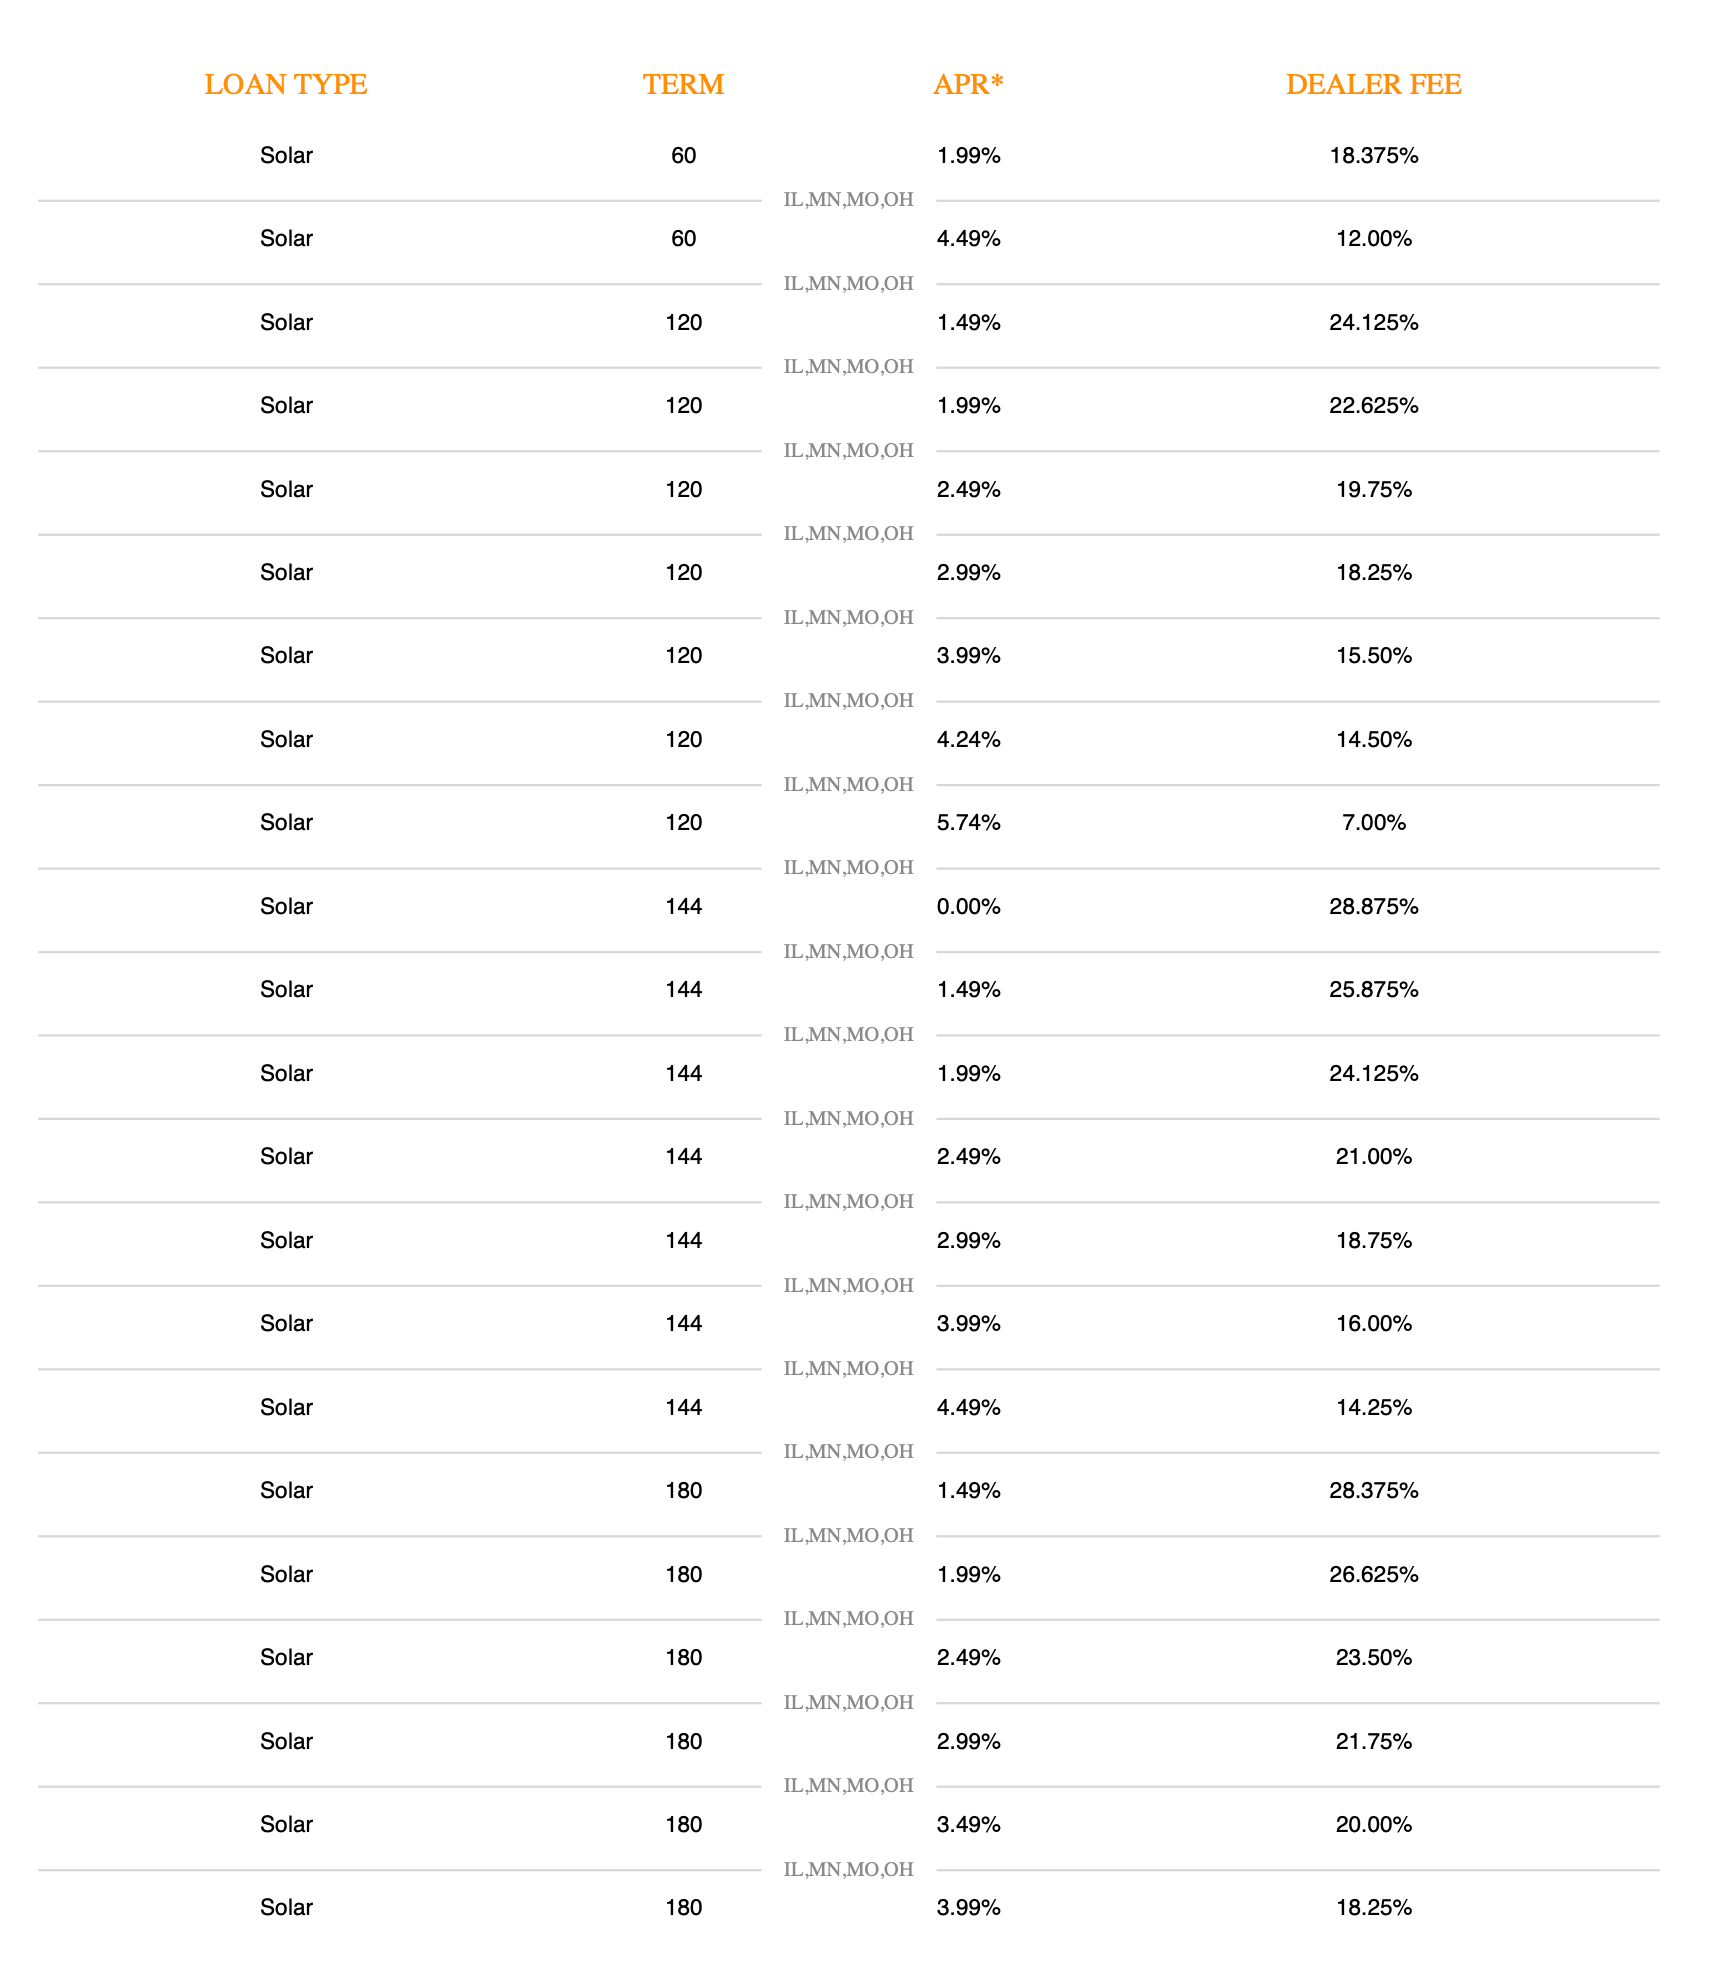Click the 28.375% dealer fee value
The image size is (1710, 1974).
pos(1373,1491)
